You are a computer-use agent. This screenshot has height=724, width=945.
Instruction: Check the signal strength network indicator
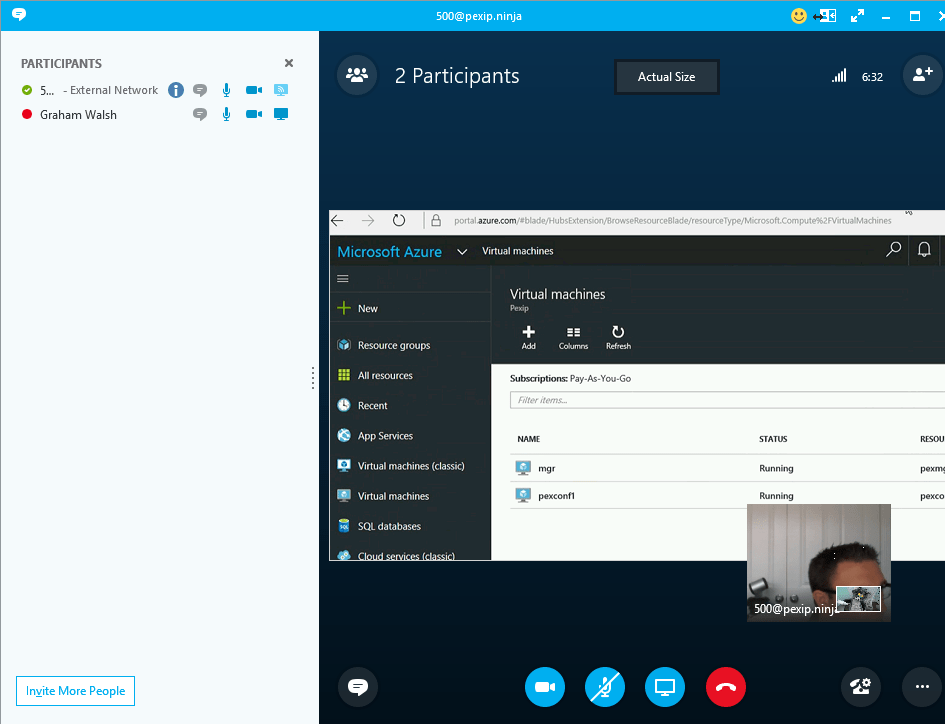click(839, 76)
